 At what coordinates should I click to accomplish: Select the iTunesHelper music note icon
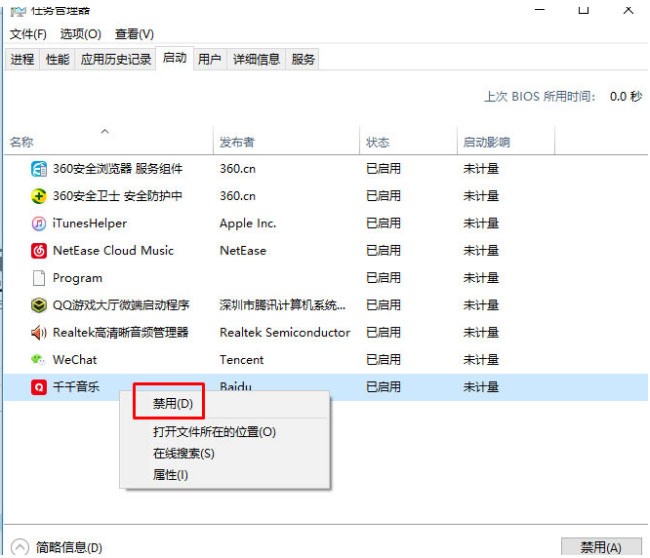39,223
